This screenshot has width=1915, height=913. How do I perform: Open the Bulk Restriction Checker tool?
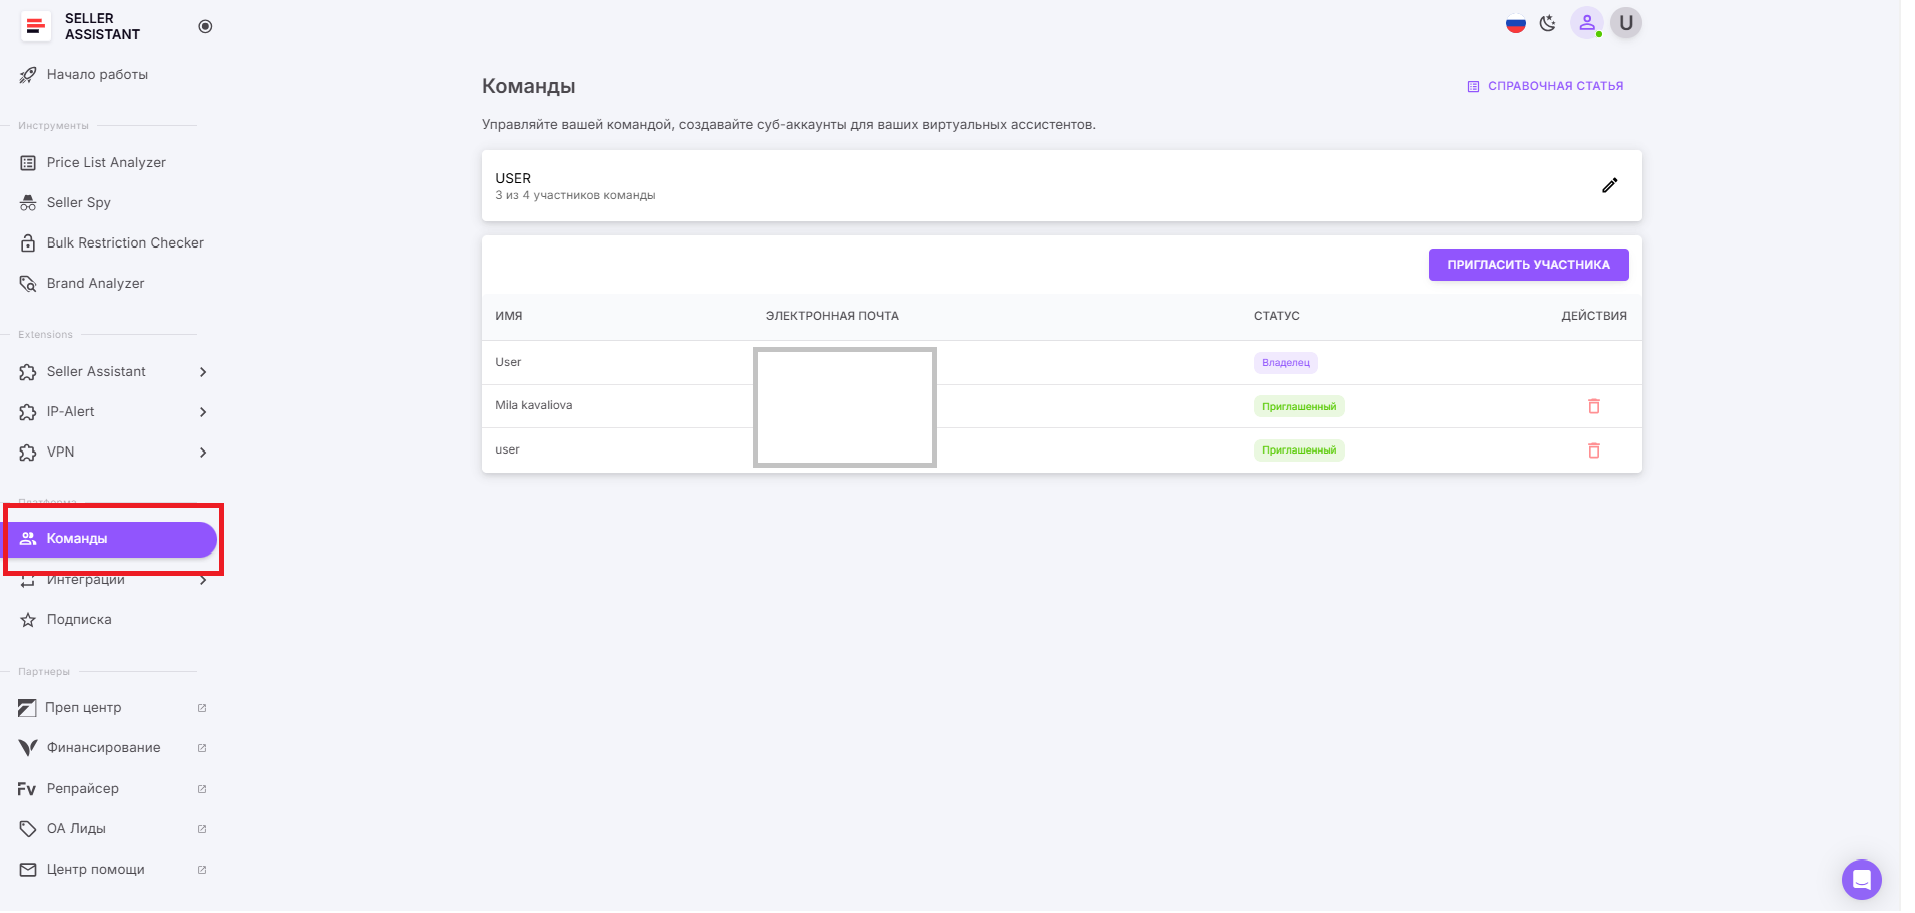coord(125,243)
